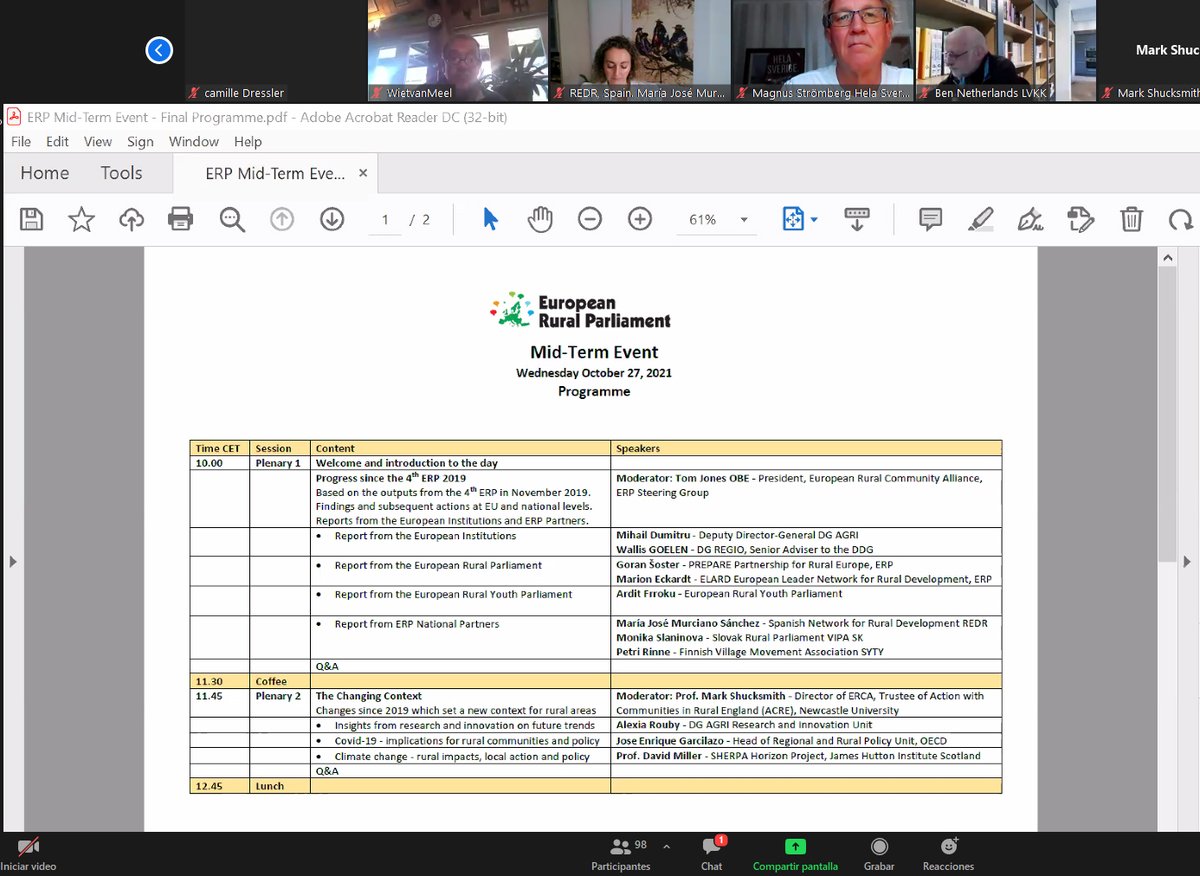Click the blue back arrow in participant strip
Viewport: 1200px width, 876px height.
tap(159, 50)
